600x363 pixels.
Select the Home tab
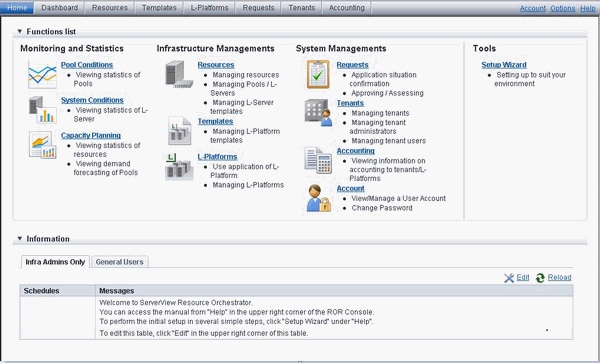tap(17, 8)
